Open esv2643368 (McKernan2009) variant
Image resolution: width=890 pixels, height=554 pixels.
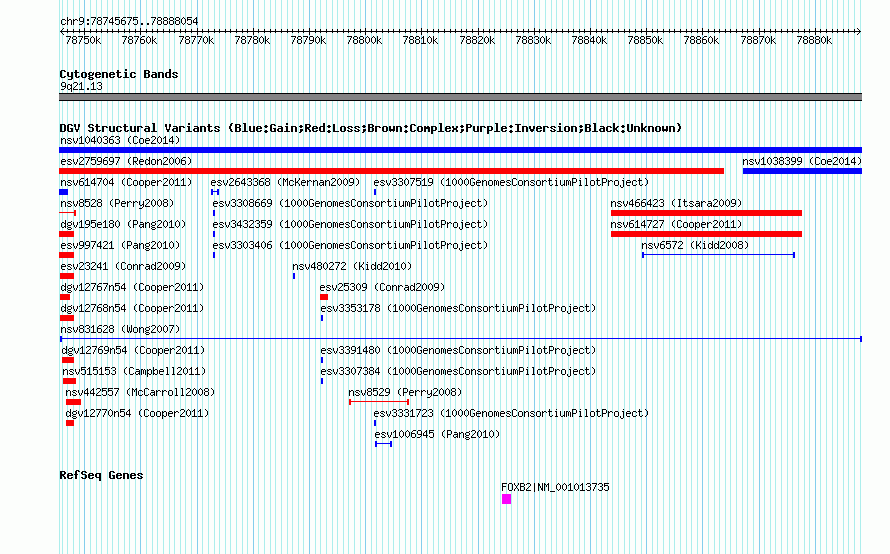(x=285, y=182)
